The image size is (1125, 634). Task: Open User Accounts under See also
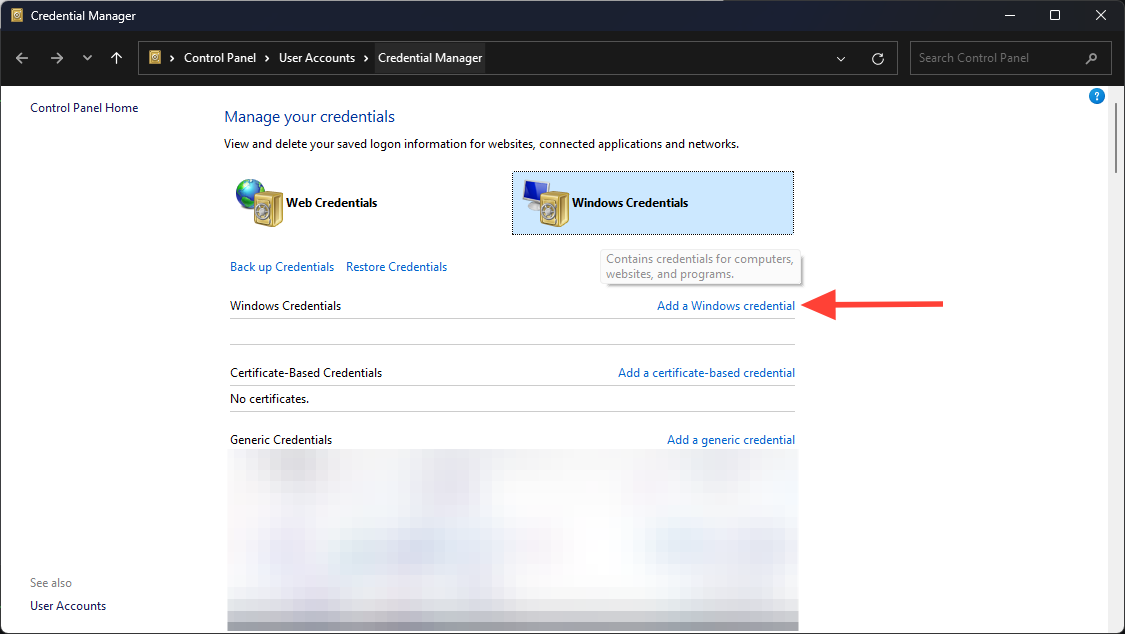point(68,606)
